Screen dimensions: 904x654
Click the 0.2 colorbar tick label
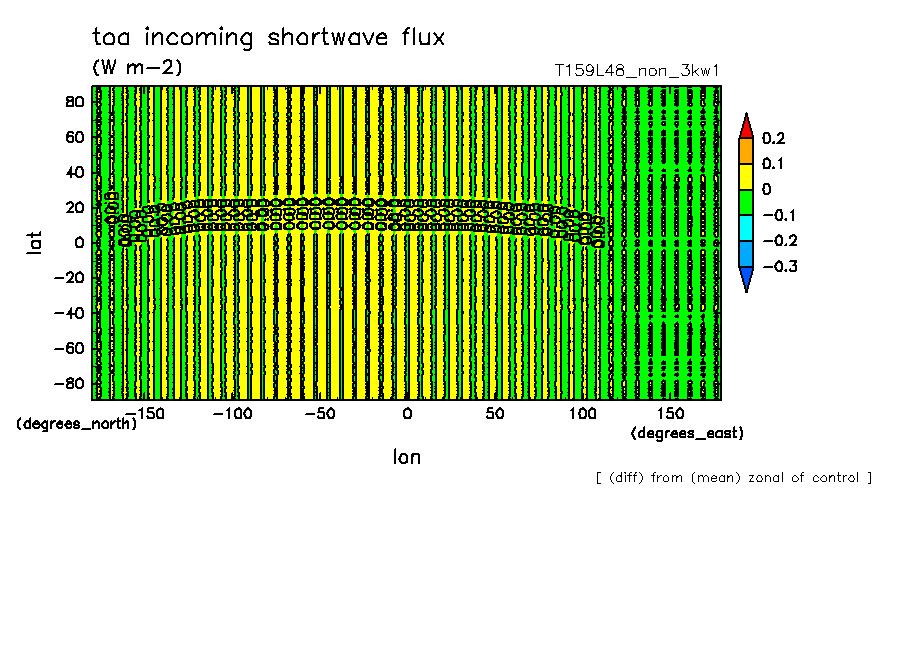pos(774,138)
